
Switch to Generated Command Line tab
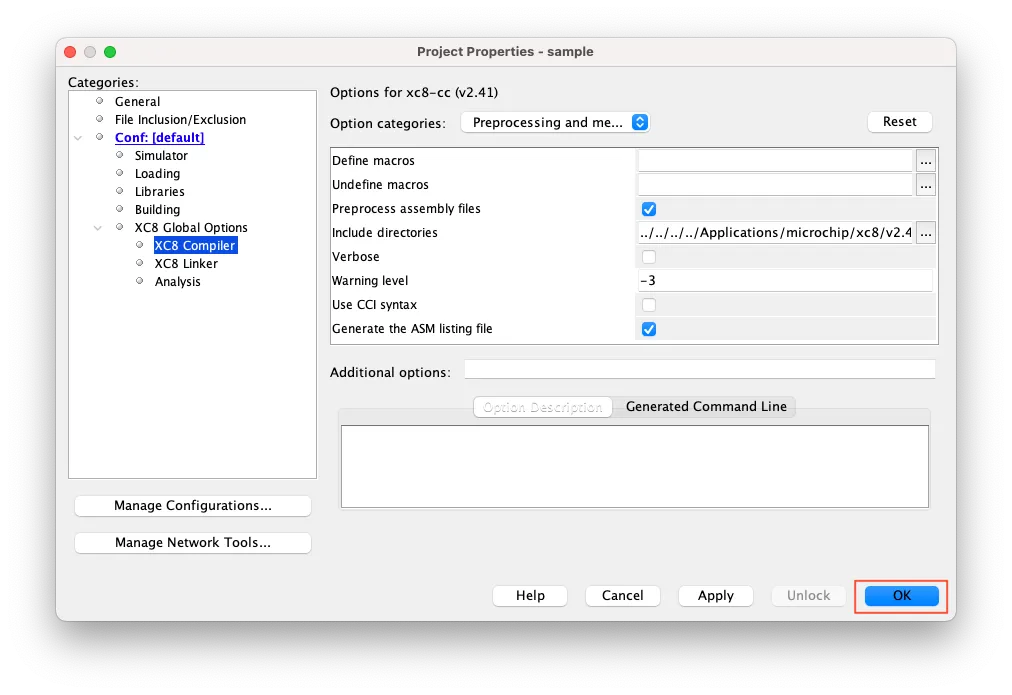coord(705,407)
